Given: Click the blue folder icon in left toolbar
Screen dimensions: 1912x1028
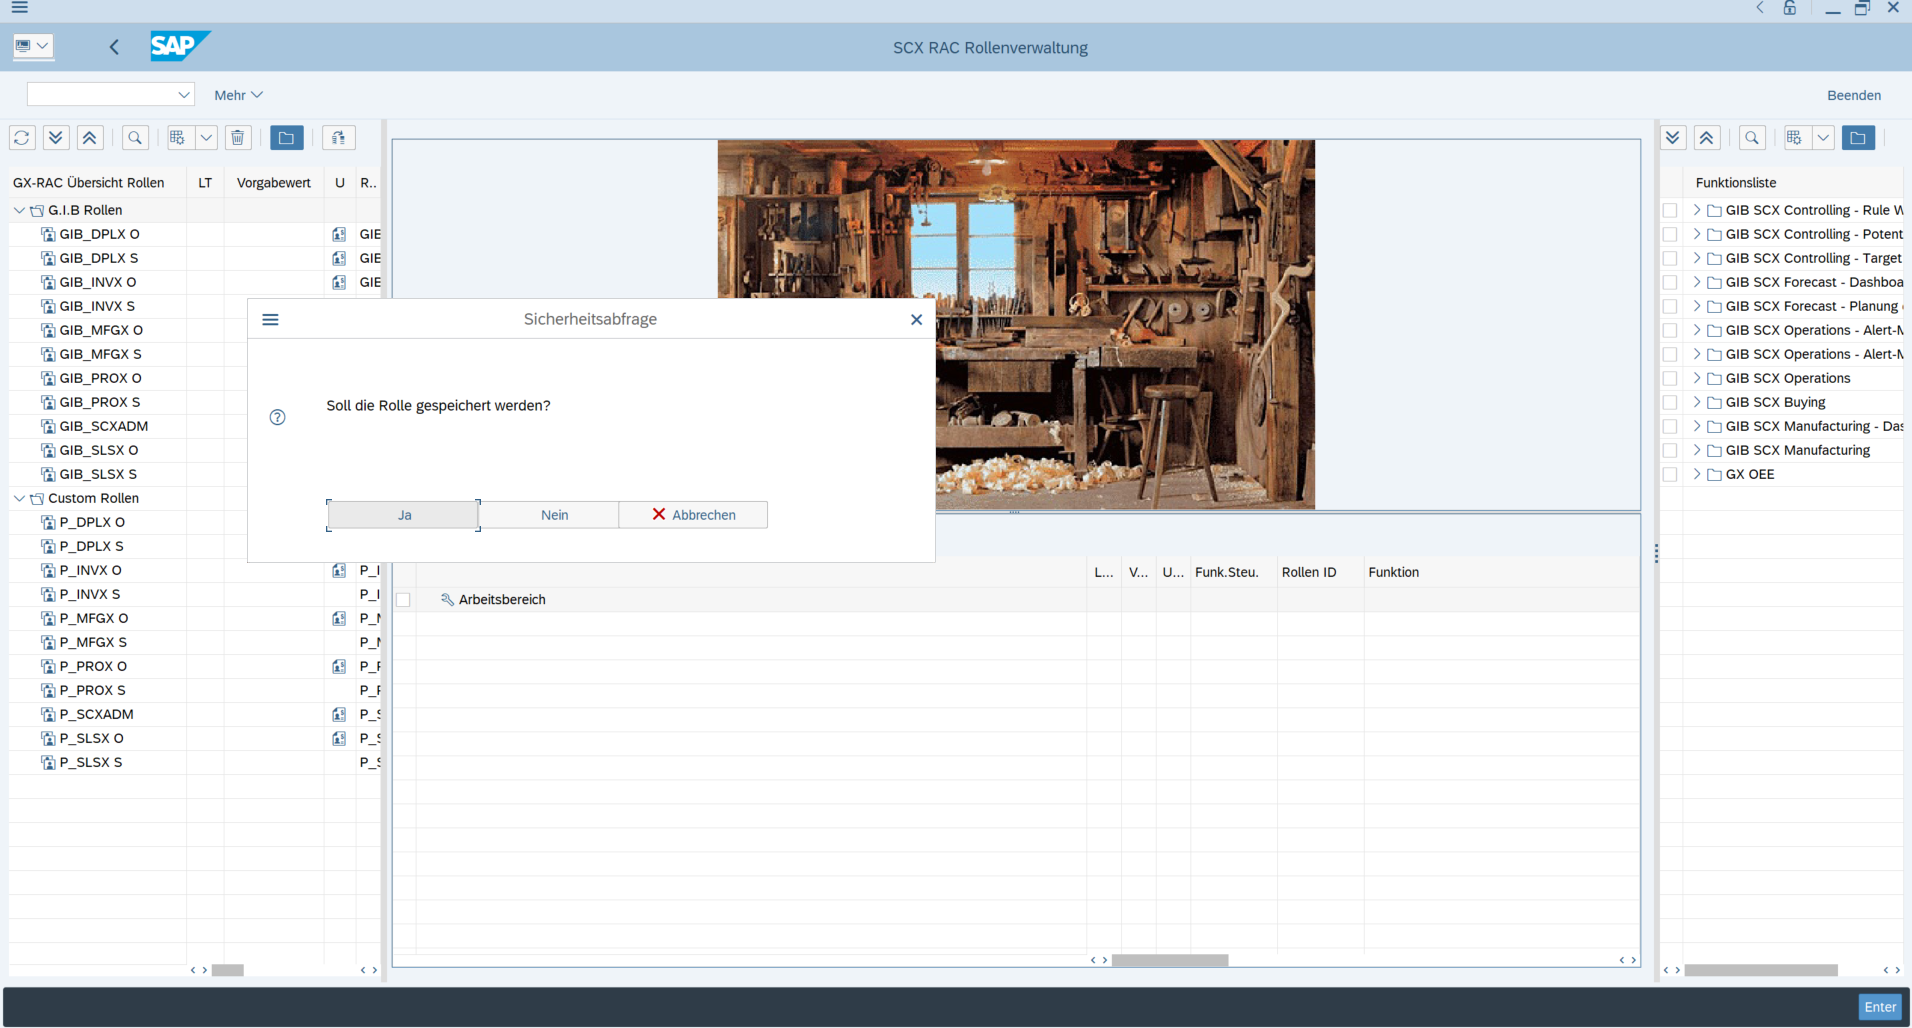Looking at the screenshot, I should pos(286,138).
